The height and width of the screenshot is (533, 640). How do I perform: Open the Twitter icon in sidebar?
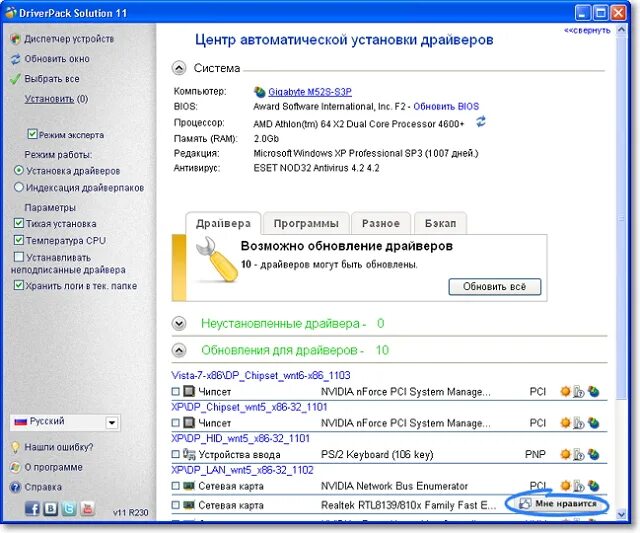pyautogui.click(x=69, y=509)
